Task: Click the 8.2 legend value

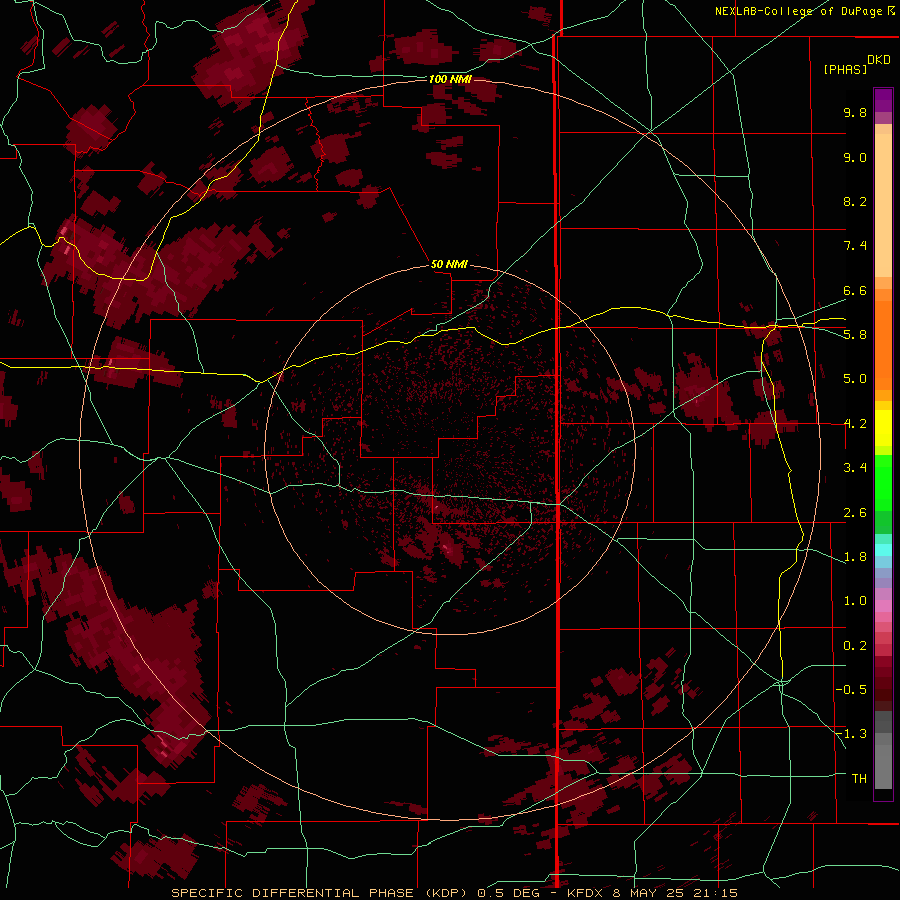Action: tap(855, 201)
